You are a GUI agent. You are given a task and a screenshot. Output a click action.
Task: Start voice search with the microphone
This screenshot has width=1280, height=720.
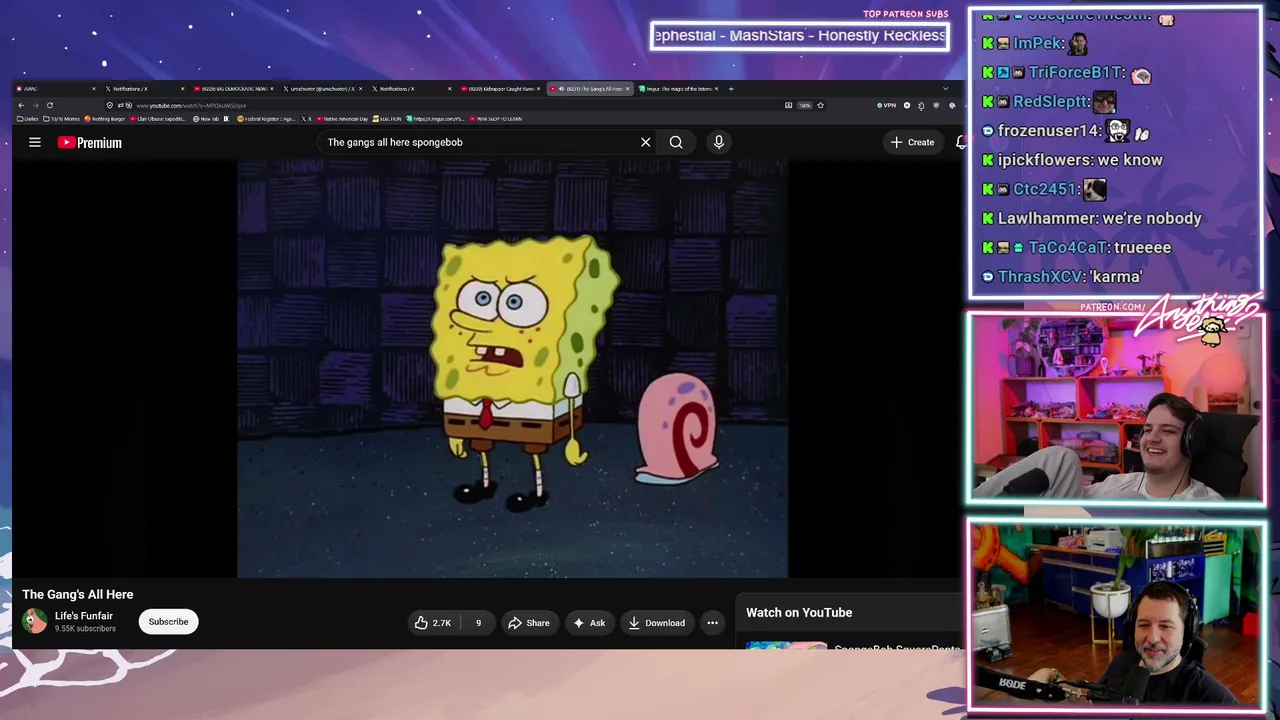[718, 142]
